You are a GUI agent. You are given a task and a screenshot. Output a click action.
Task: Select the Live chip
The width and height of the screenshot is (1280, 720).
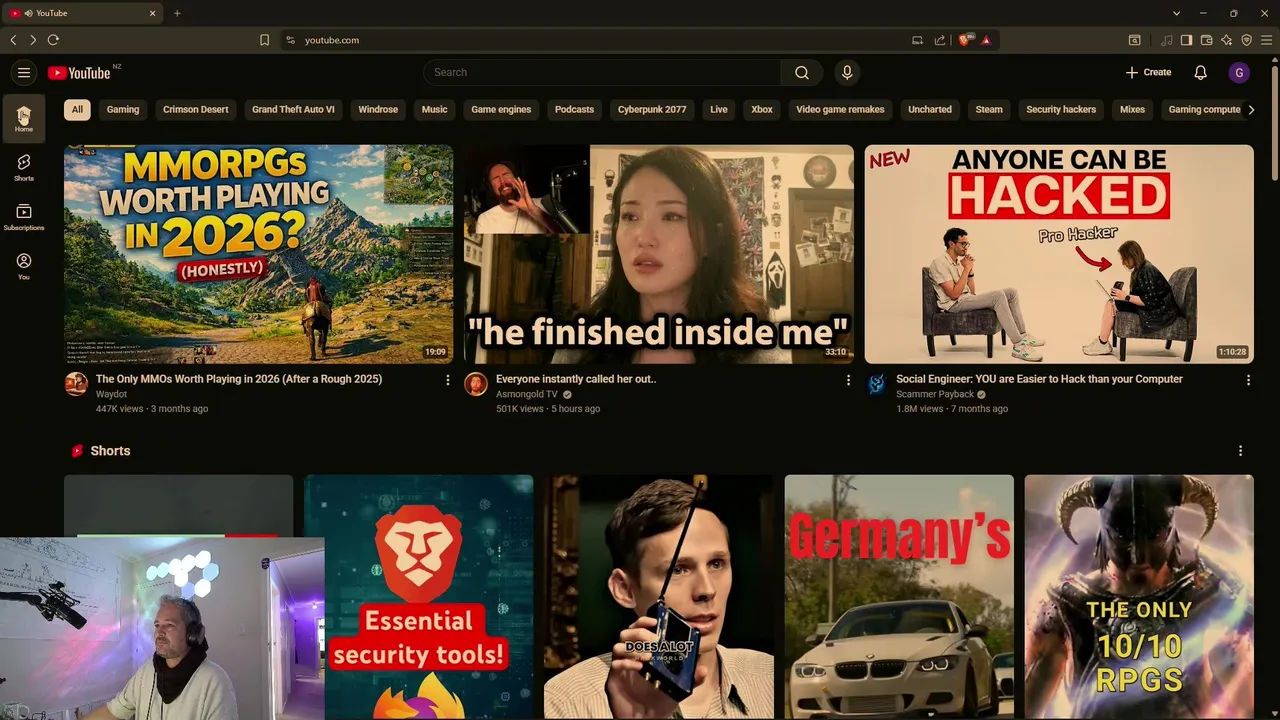click(x=719, y=109)
